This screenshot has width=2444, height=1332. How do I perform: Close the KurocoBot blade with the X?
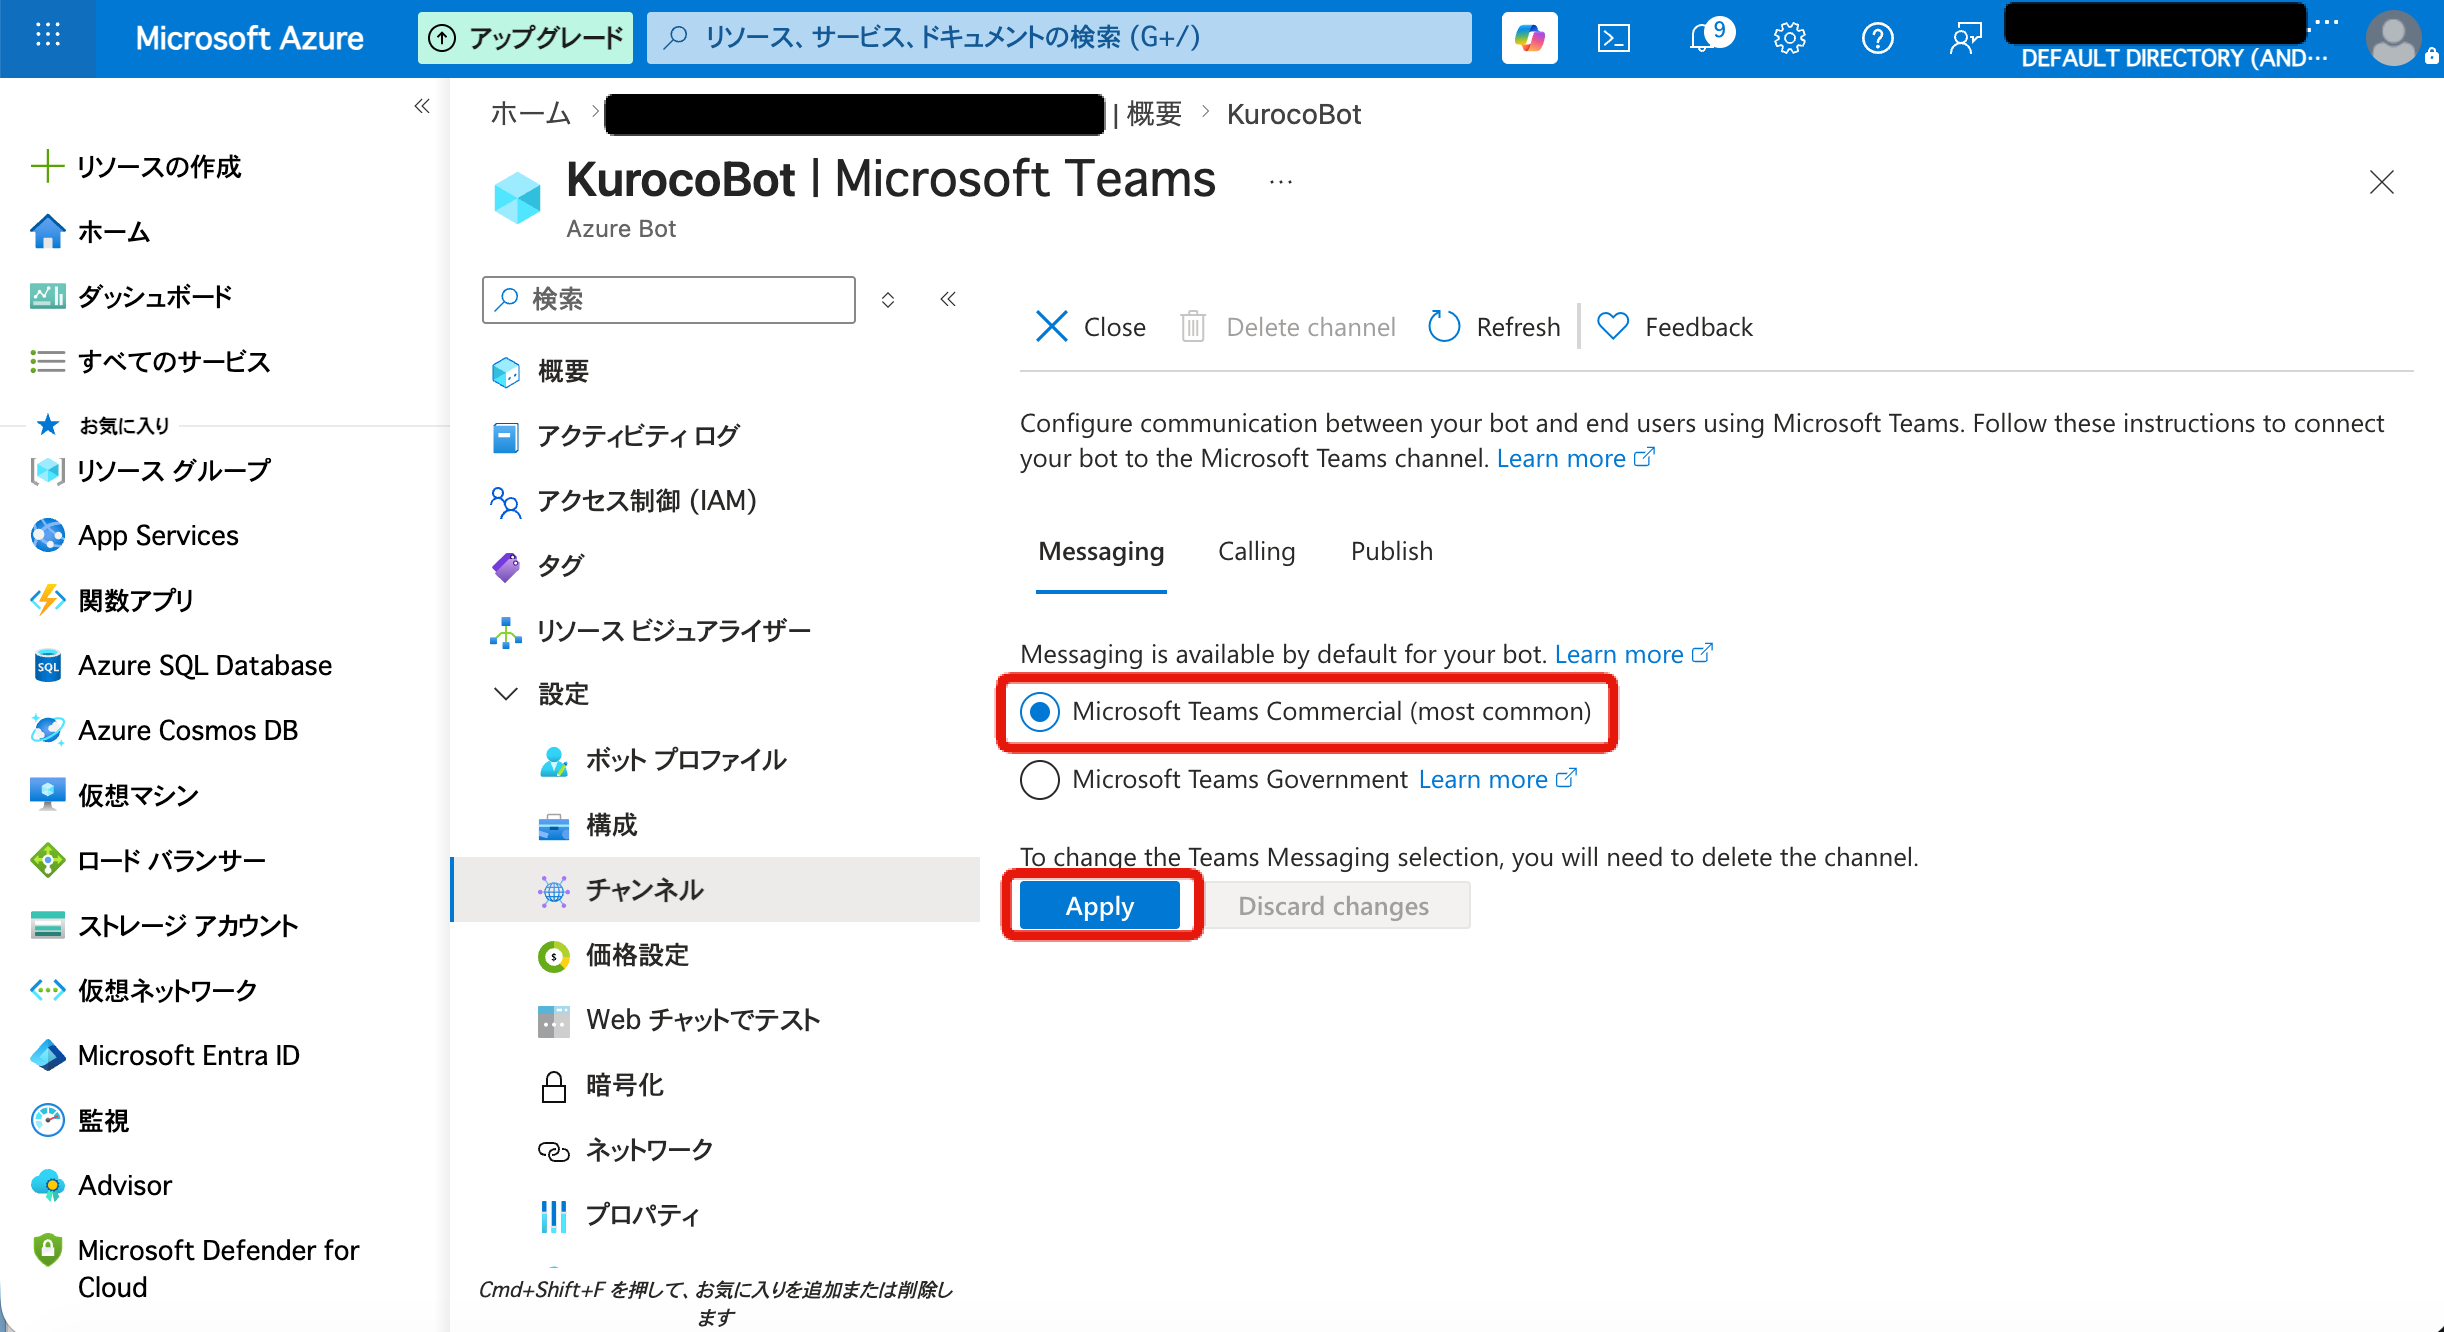click(x=2382, y=182)
